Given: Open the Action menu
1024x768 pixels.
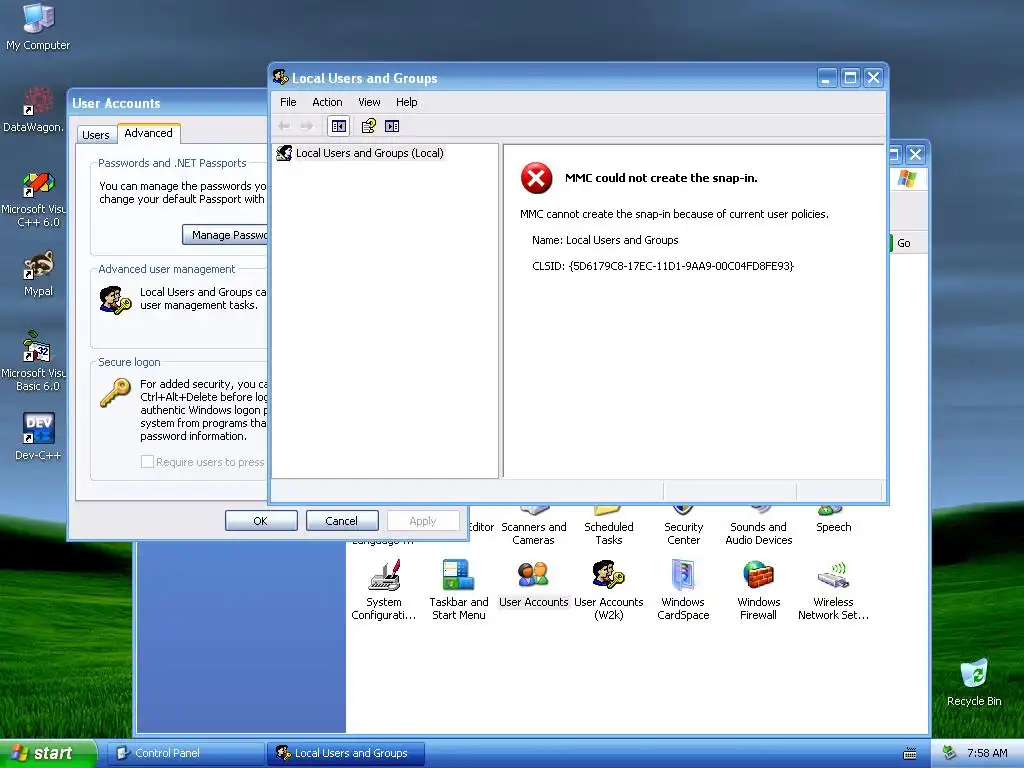Looking at the screenshot, I should [327, 102].
